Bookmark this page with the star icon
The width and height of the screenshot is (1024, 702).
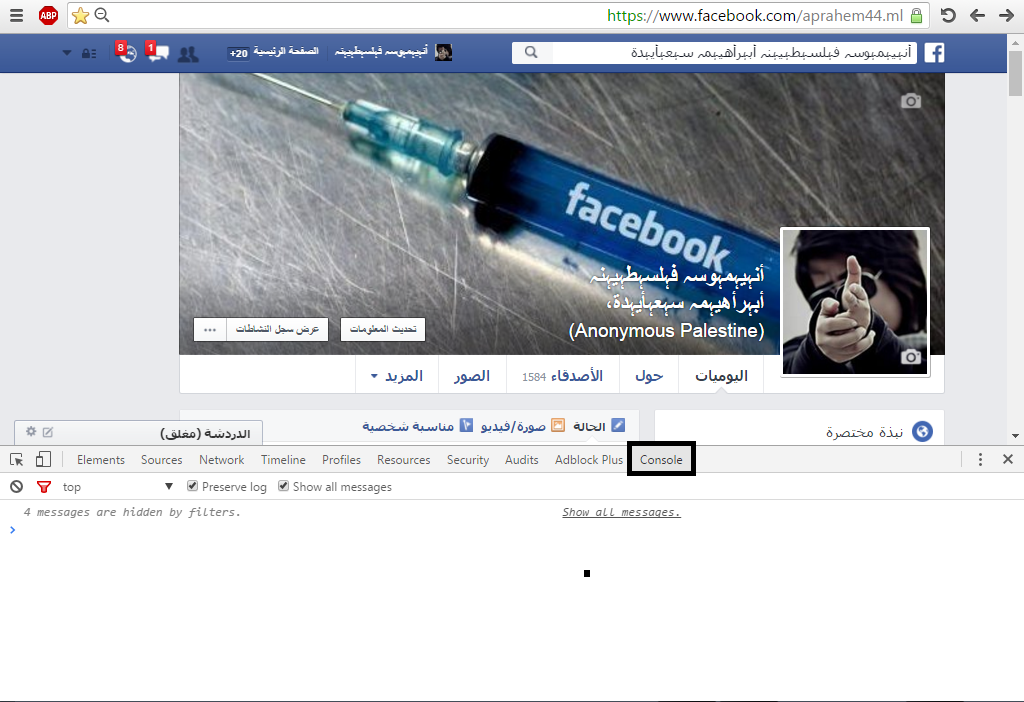80,16
